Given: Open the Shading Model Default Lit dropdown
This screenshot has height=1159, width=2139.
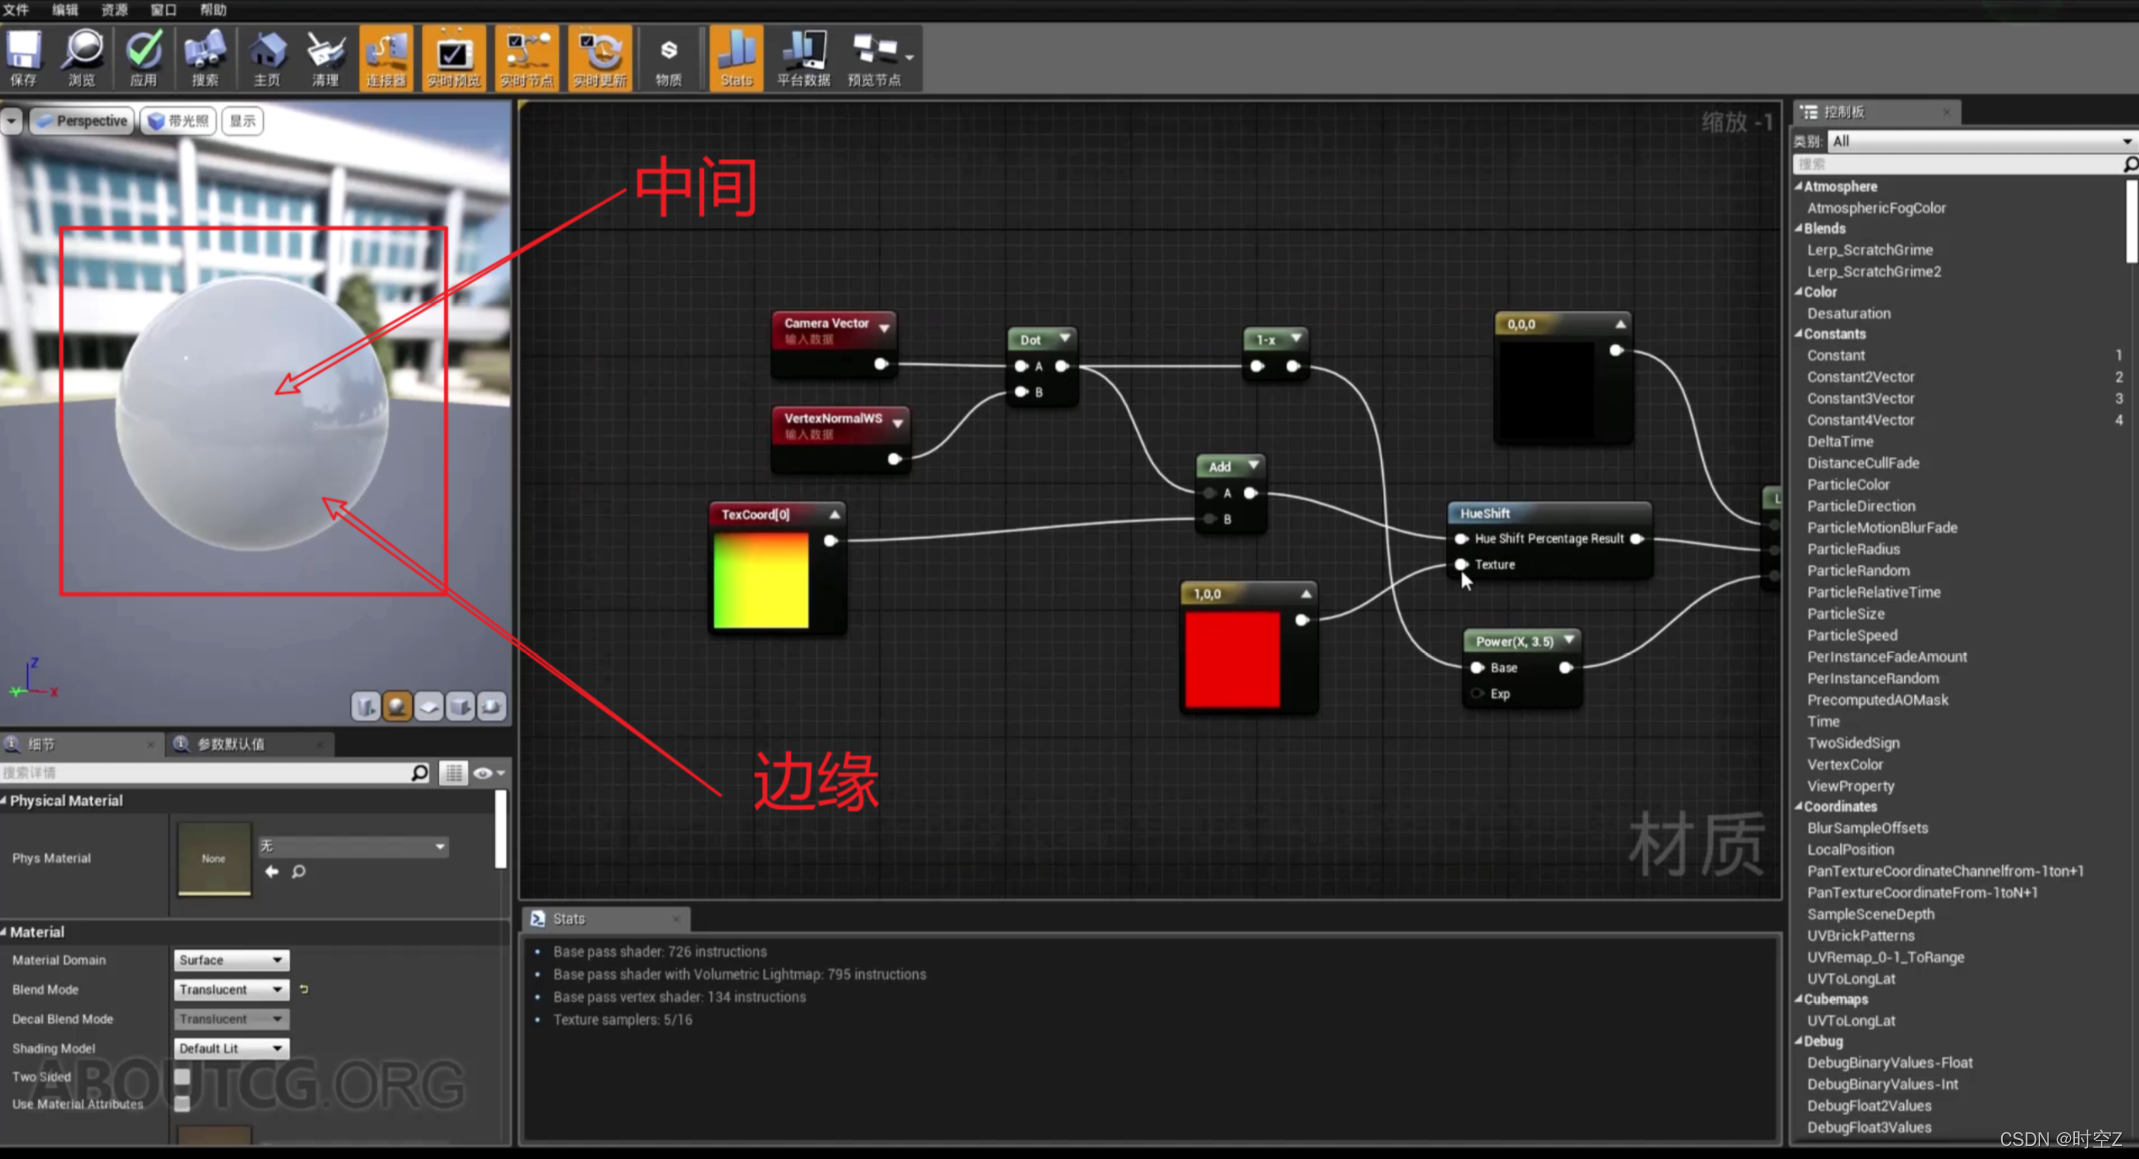Looking at the screenshot, I should (x=231, y=1048).
